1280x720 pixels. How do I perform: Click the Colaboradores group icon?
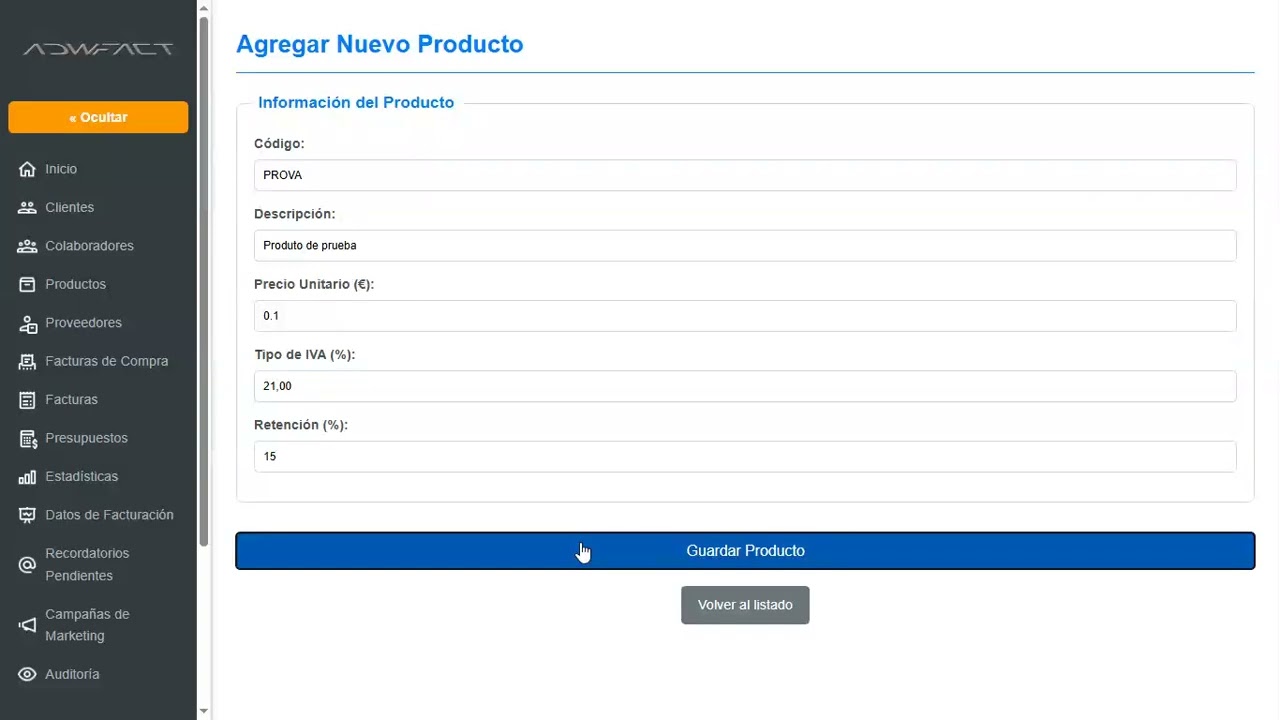point(27,246)
